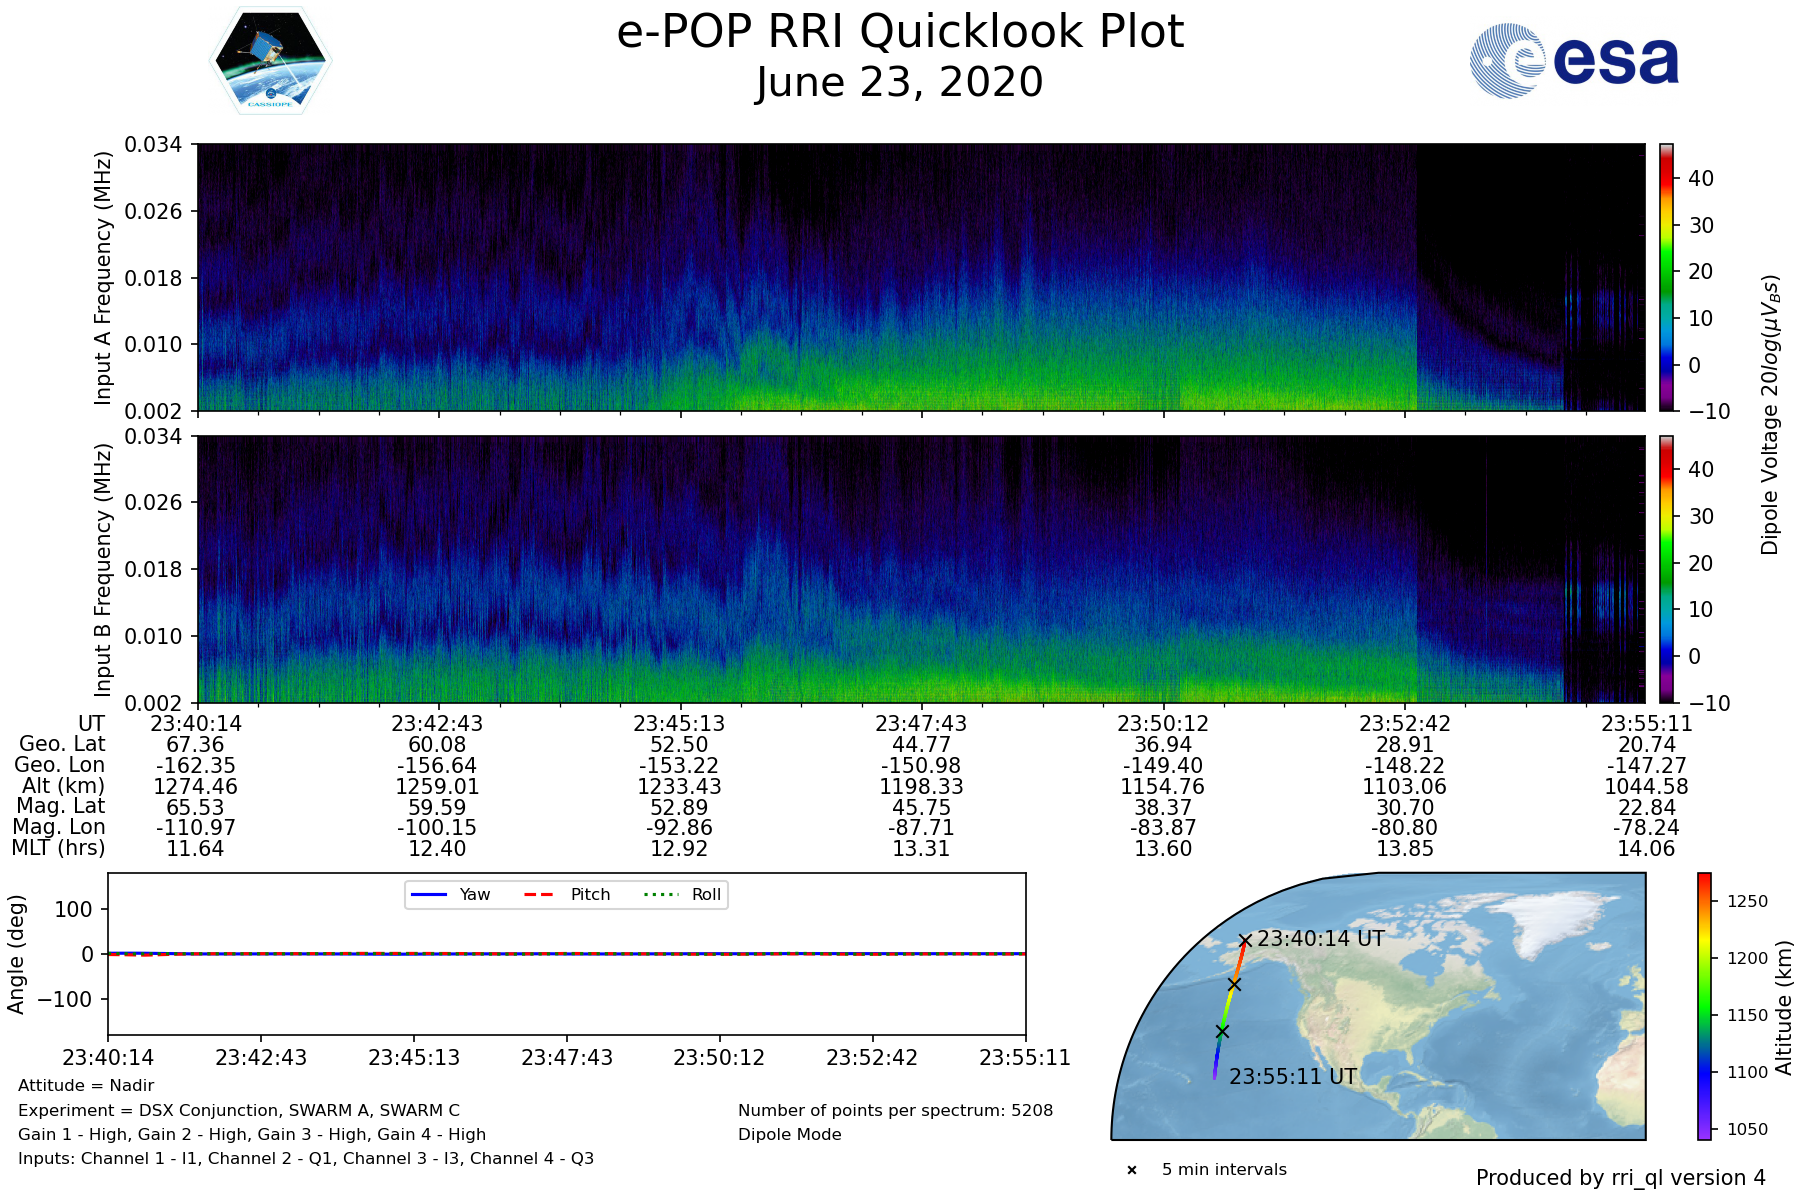The image size is (1800, 1200).
Task: Click the CASSIOPE satellite hexagon logo
Action: pyautogui.click(x=270, y=62)
